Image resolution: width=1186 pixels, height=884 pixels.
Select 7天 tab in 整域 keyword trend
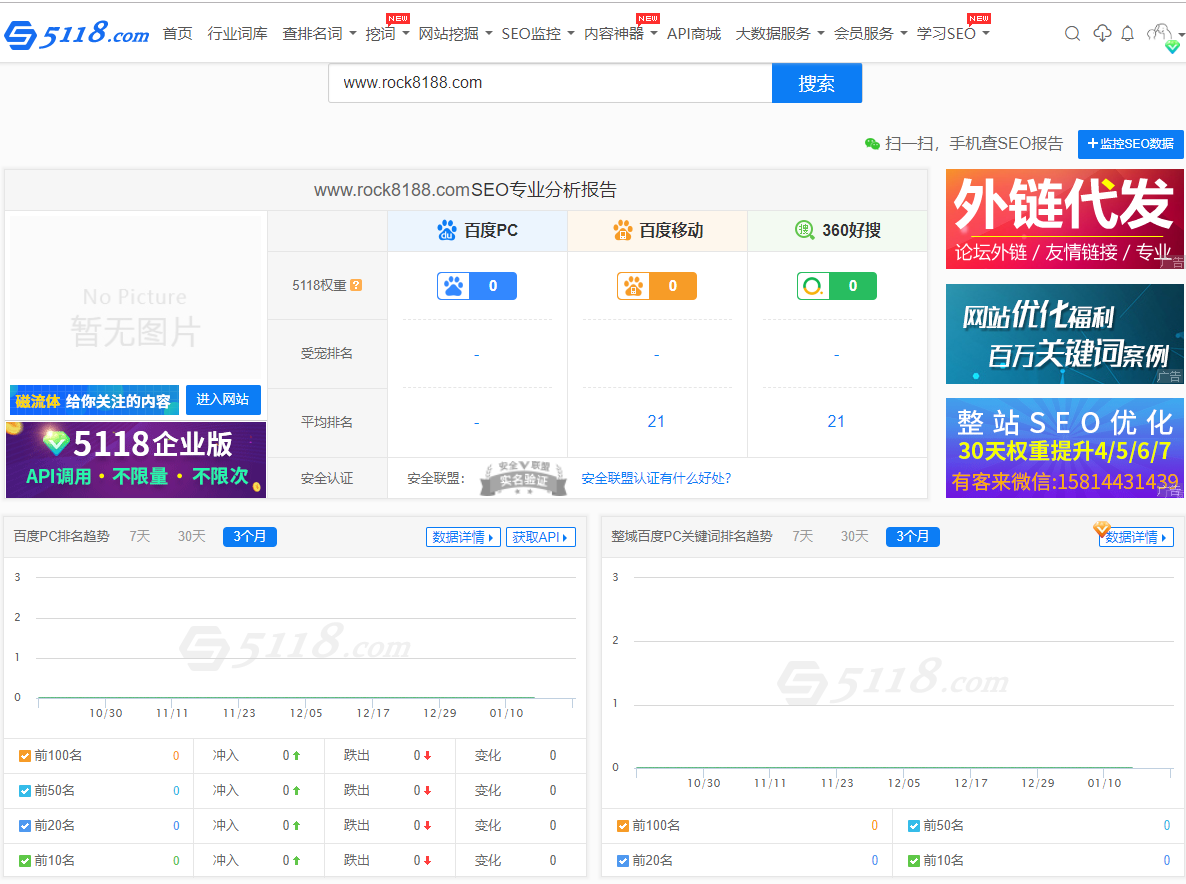803,536
